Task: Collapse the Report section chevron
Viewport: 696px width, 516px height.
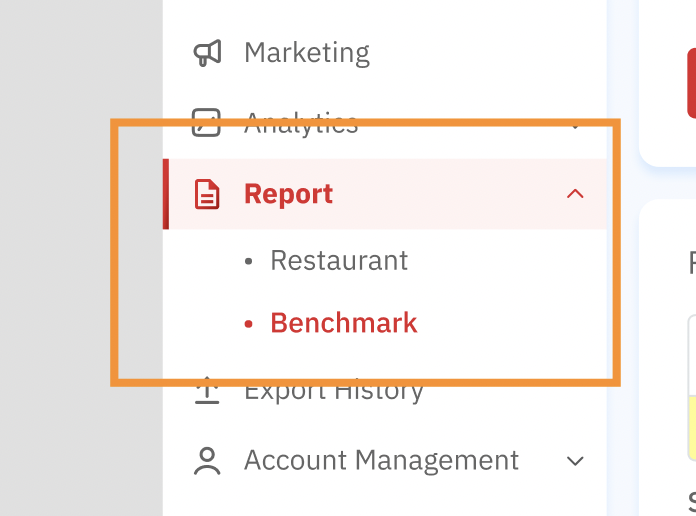Action: [x=575, y=194]
